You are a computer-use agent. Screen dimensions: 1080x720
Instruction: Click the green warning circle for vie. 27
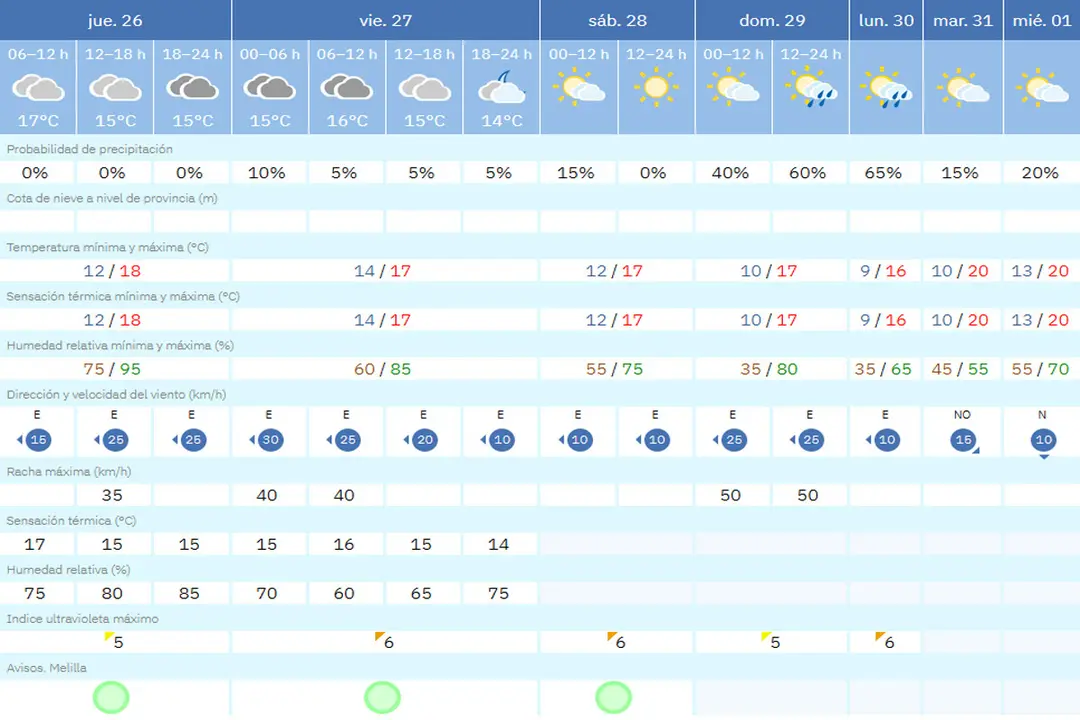click(382, 697)
